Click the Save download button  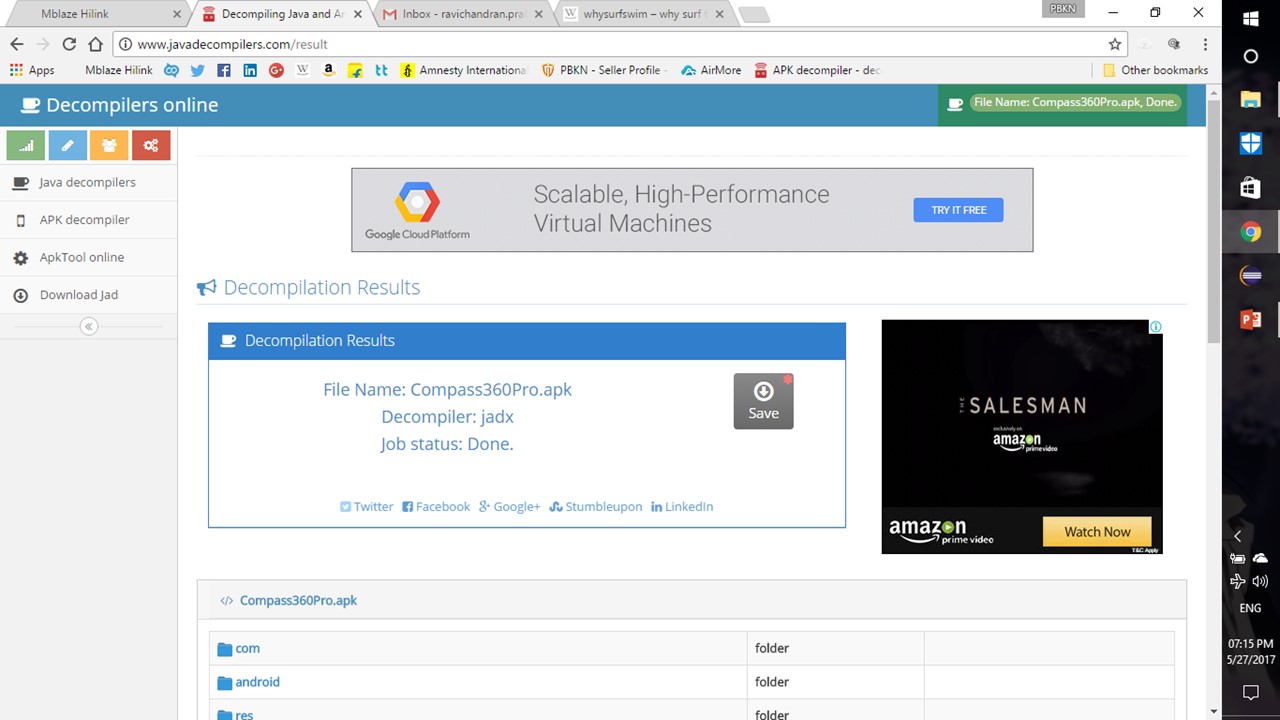tap(763, 401)
